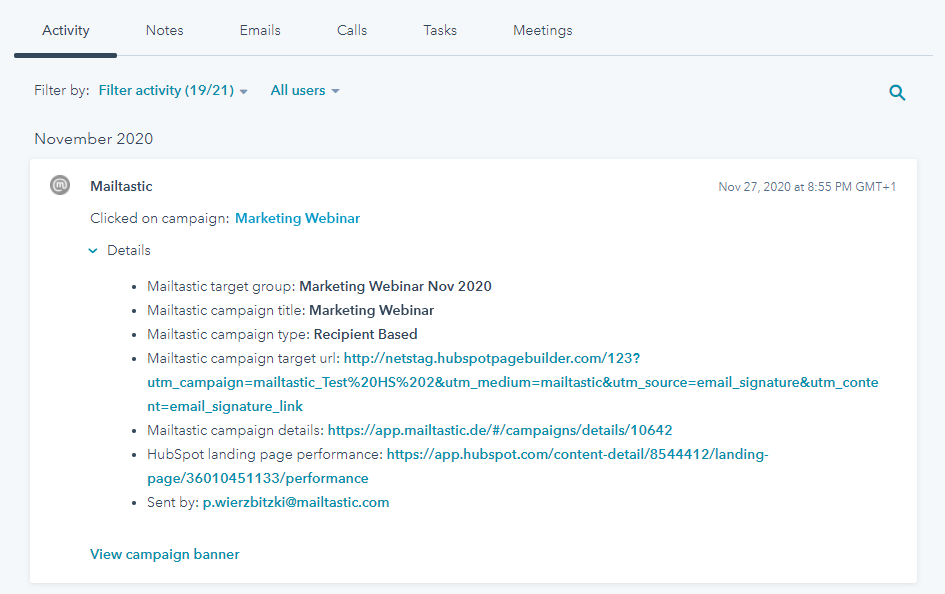945x594 pixels.
Task: Open the app.mailtastic.de campaign details link
Action: point(500,430)
